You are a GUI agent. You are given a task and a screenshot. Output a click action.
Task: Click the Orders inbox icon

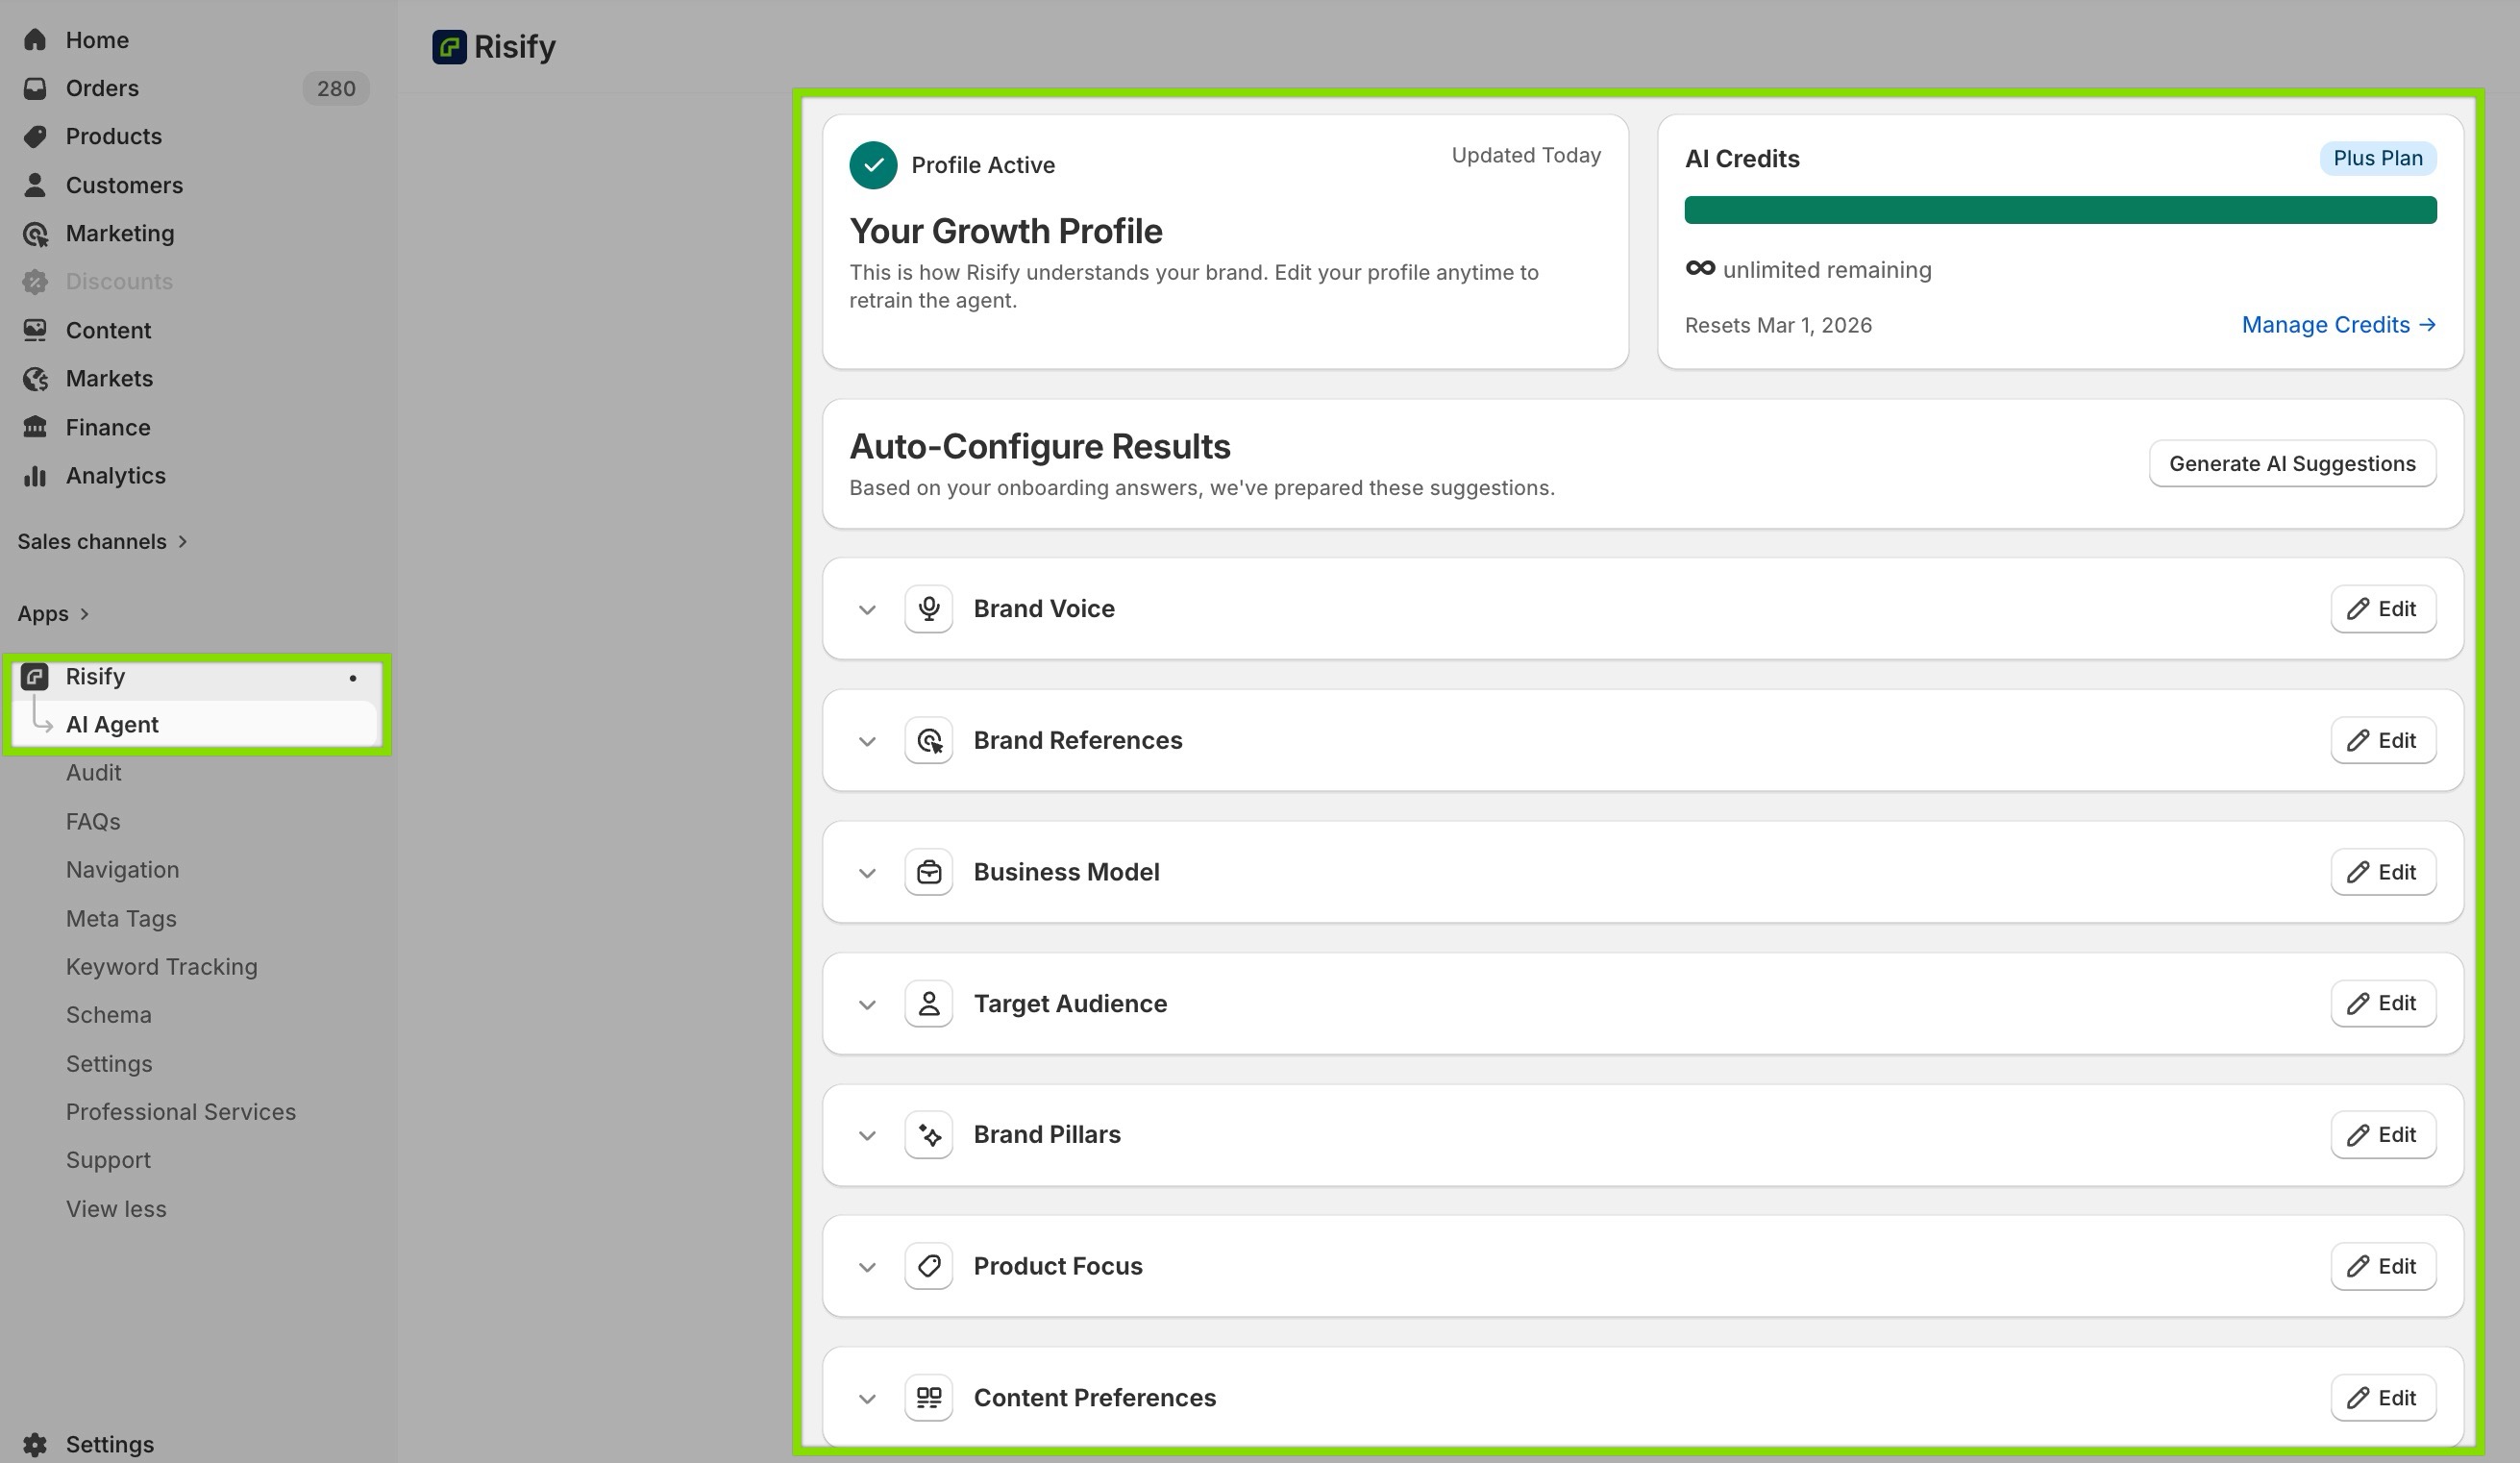[35, 88]
